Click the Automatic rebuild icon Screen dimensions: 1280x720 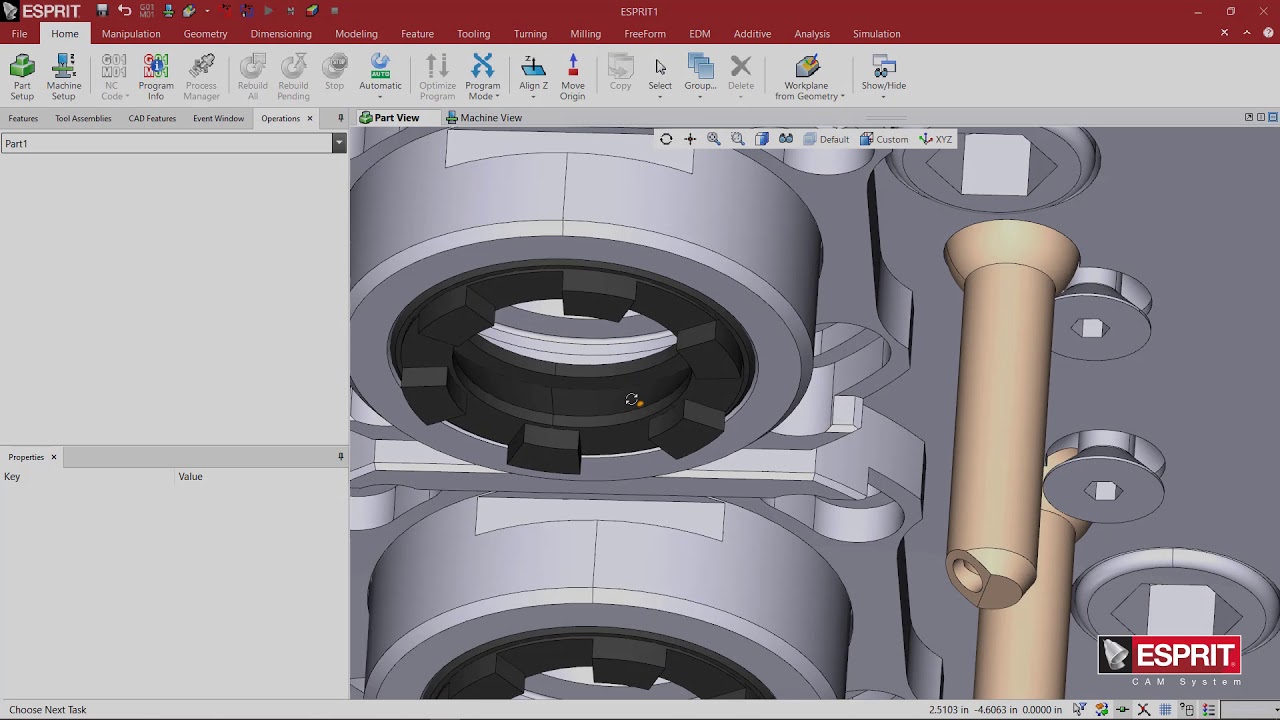(x=380, y=66)
